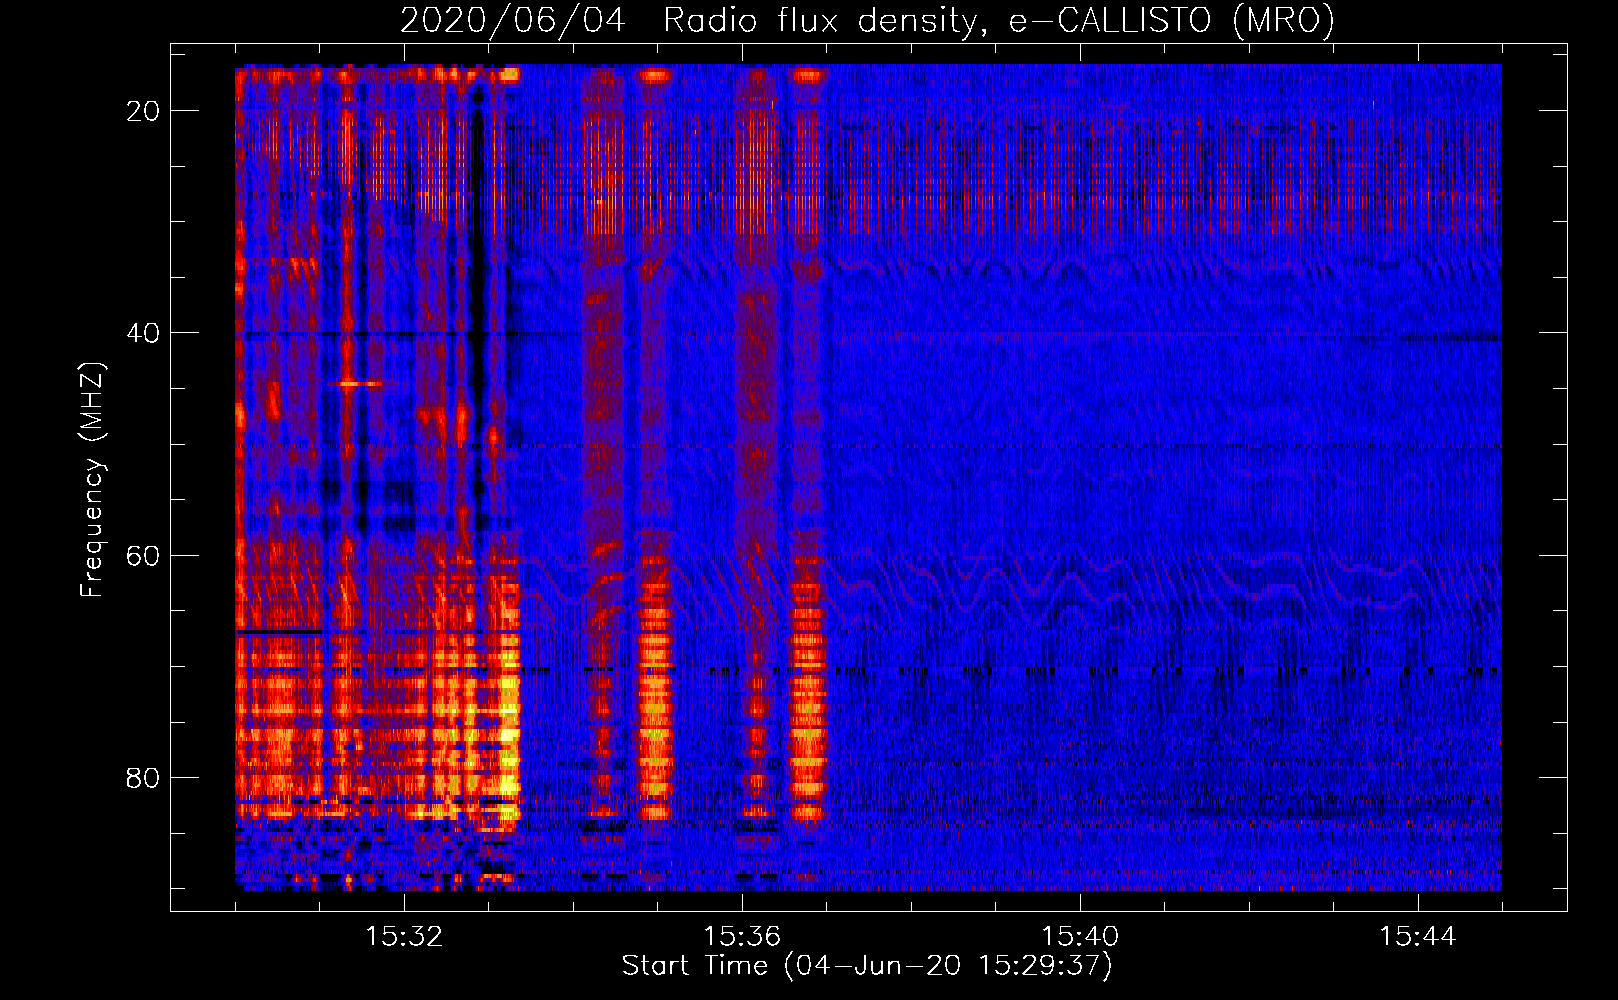This screenshot has height=1000, width=1618.
Task: Click the '15:36' time tick label
Action: coord(742,937)
